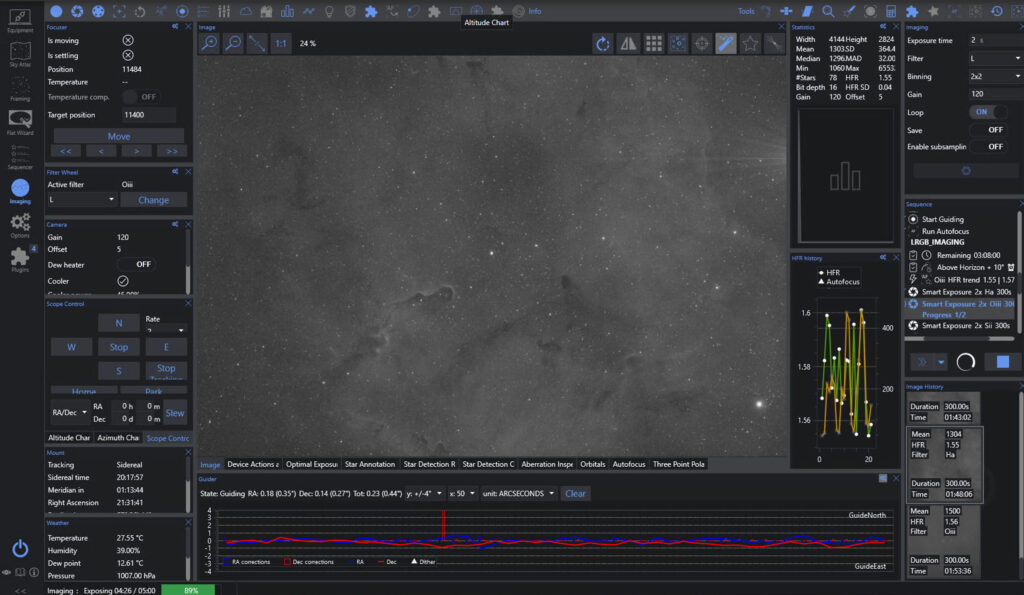
Task: Set image zoom to 1:1
Action: tap(281, 43)
